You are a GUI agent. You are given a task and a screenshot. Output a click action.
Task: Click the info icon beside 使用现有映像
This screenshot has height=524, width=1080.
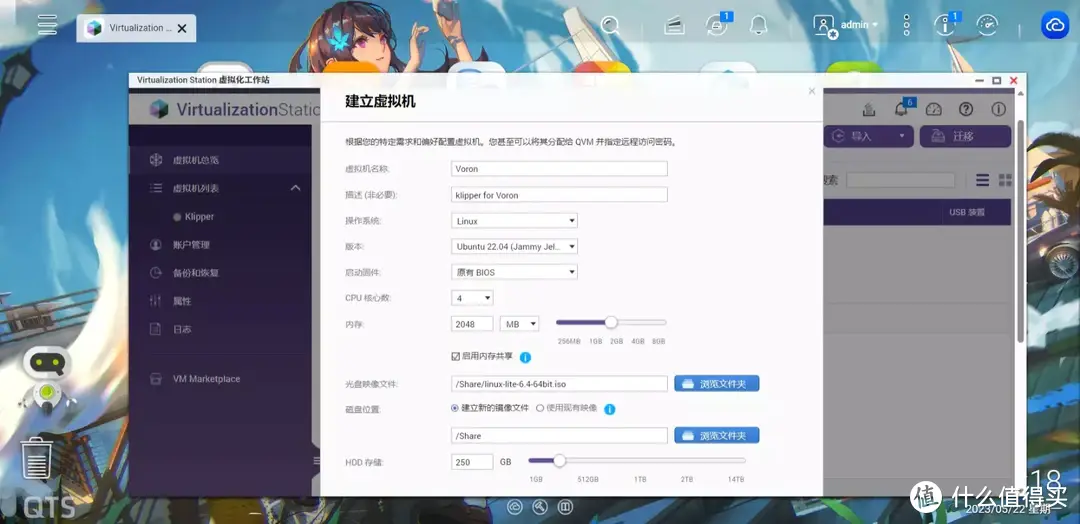[x=610, y=409]
